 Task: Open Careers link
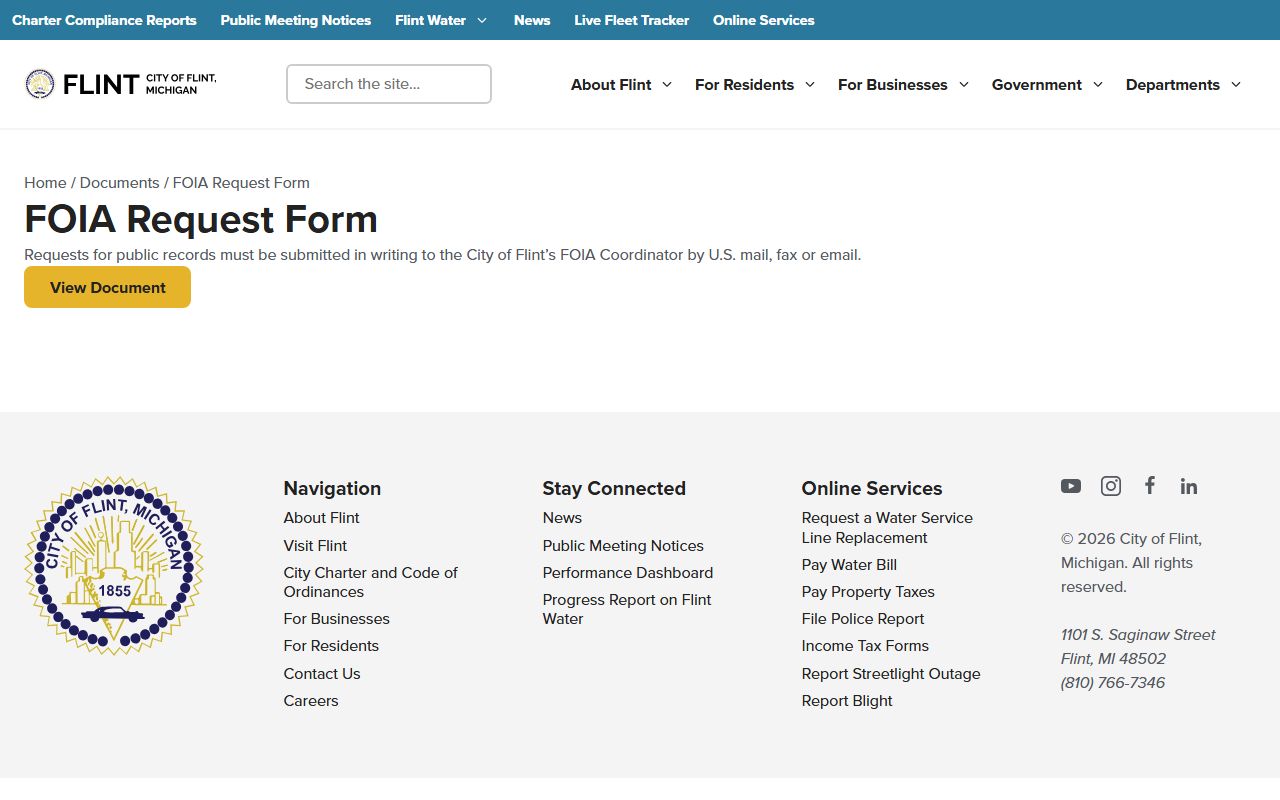click(311, 701)
